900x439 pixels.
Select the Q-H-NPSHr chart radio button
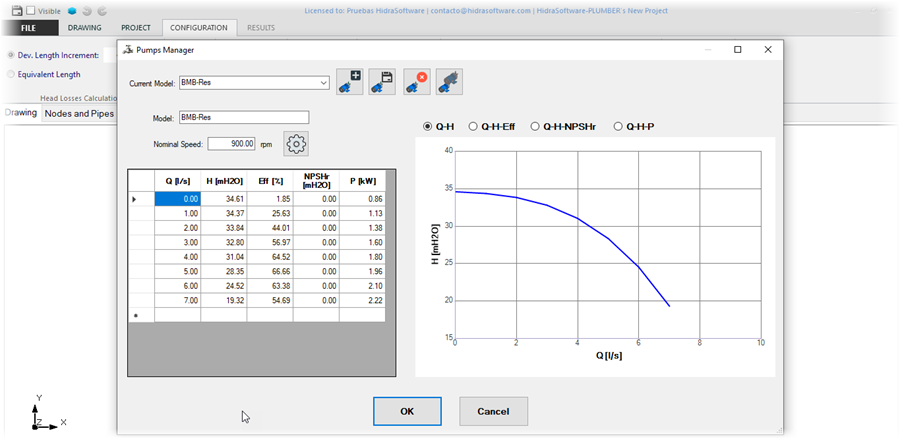pos(535,127)
